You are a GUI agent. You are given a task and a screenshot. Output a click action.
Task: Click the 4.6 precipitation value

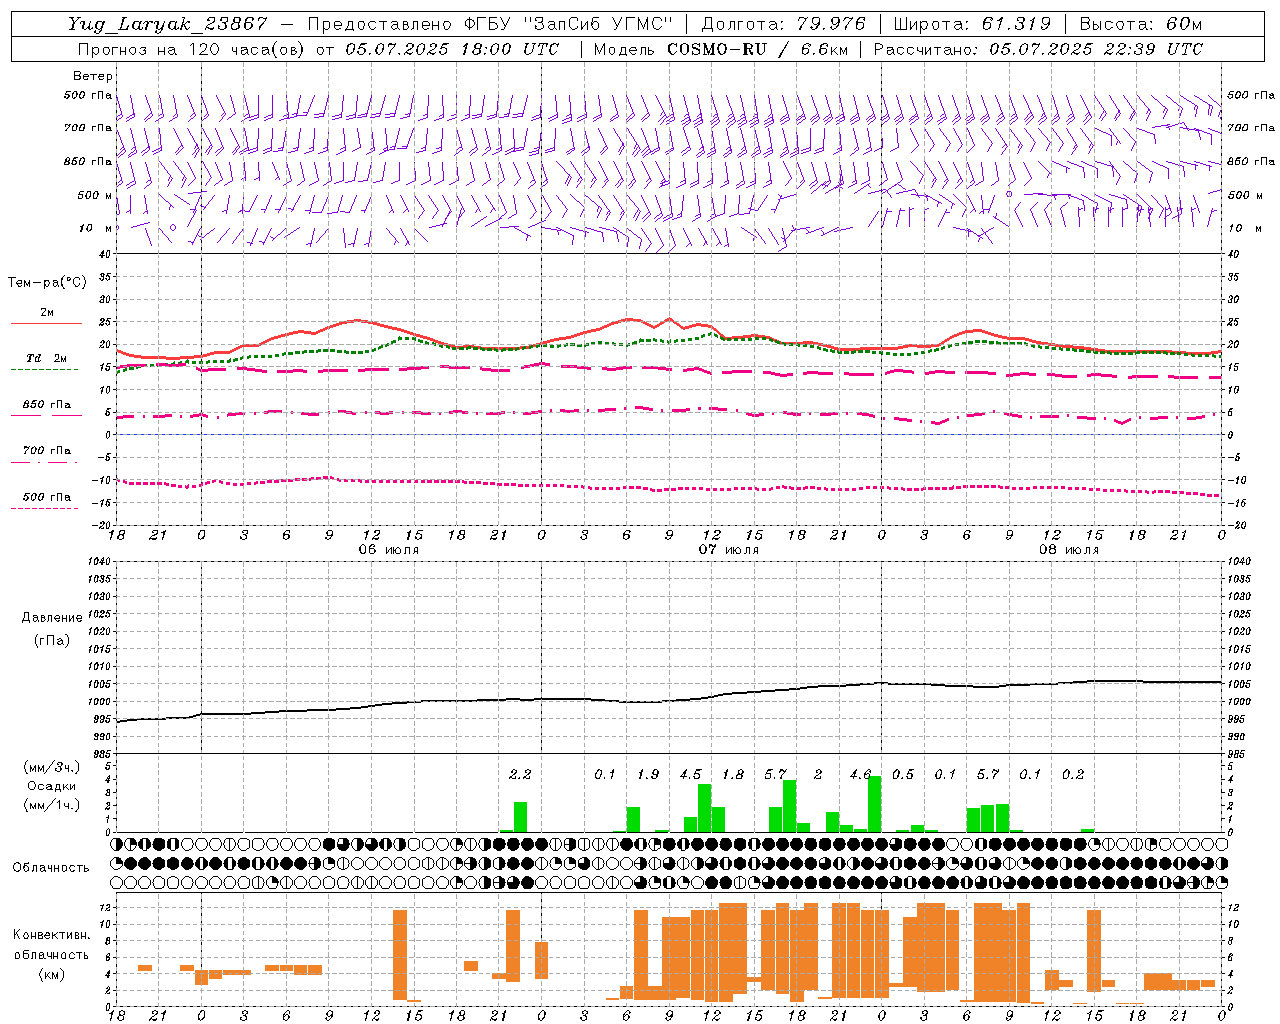point(860,774)
